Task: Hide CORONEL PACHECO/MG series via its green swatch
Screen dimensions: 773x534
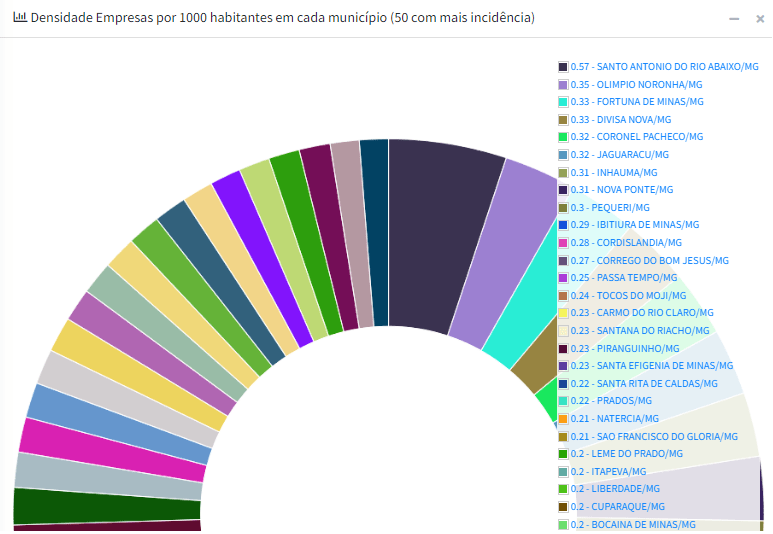Action: point(563,137)
